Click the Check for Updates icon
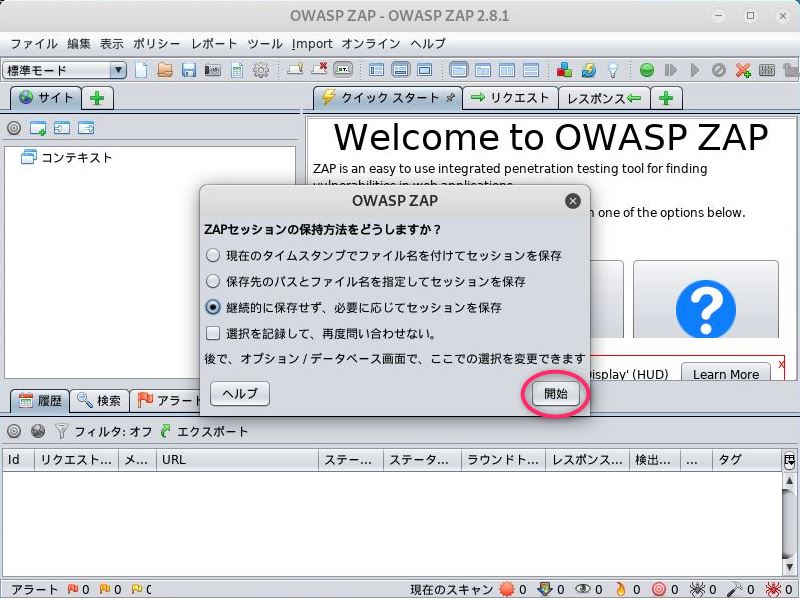 pyautogui.click(x=589, y=70)
